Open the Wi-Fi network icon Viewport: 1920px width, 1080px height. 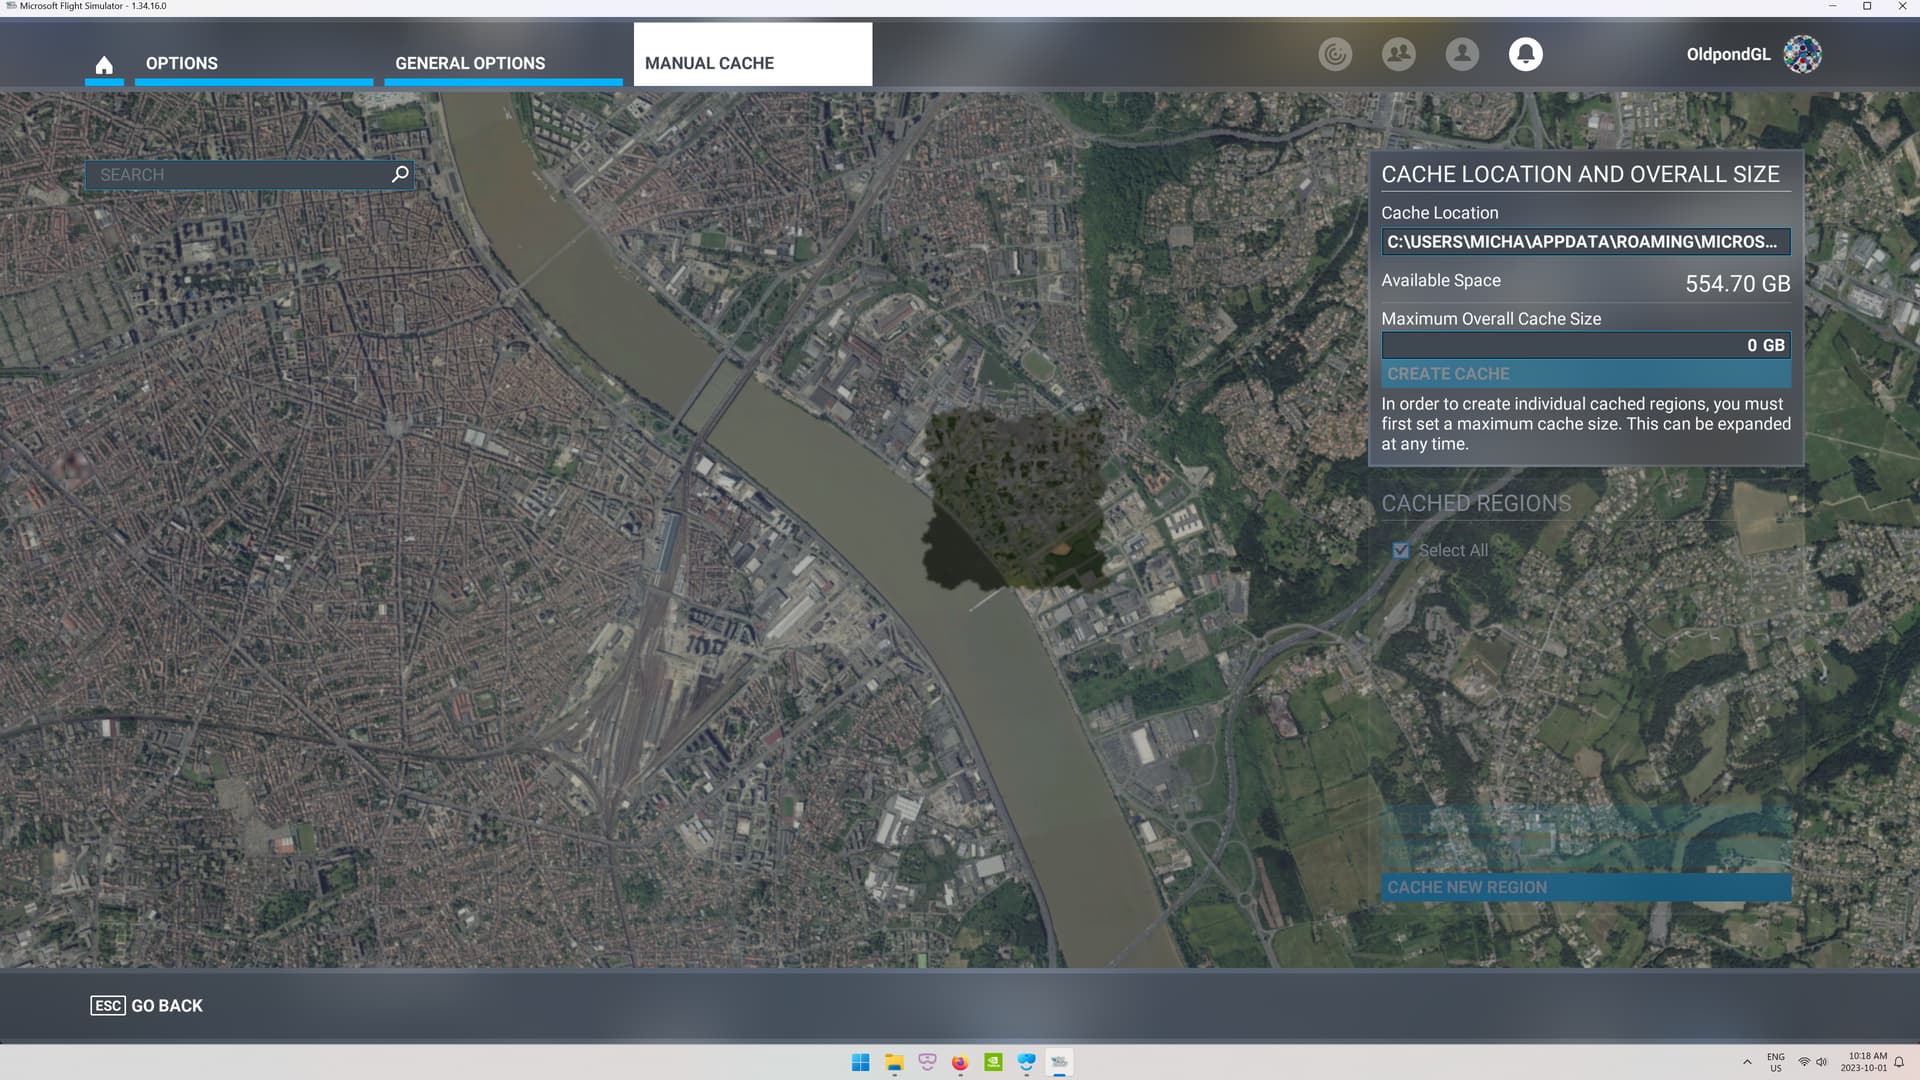(1804, 1062)
